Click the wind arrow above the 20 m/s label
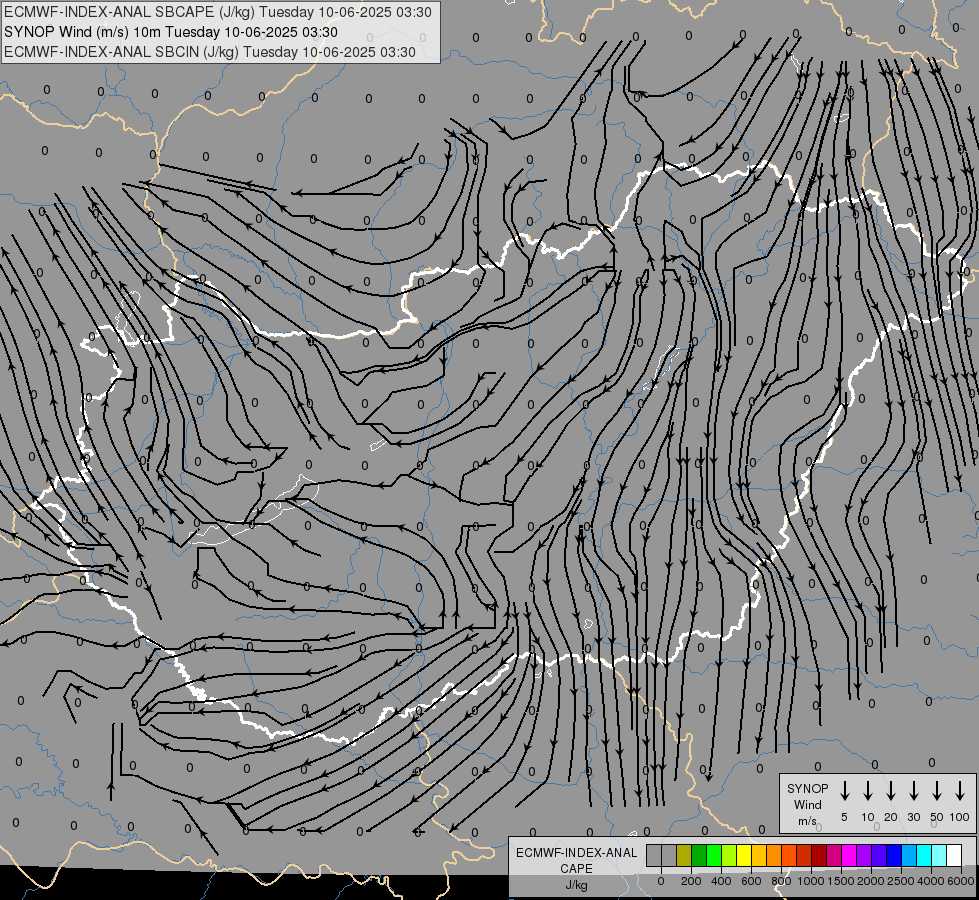 (x=891, y=791)
